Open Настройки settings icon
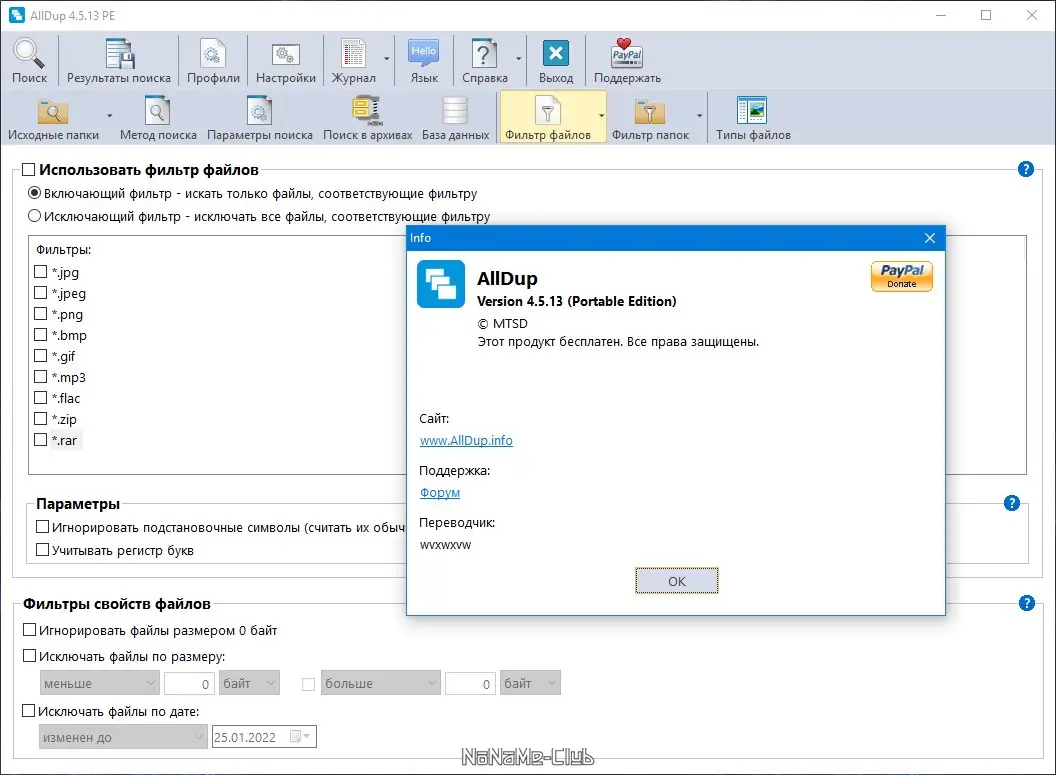The image size is (1056, 775). 286,61
